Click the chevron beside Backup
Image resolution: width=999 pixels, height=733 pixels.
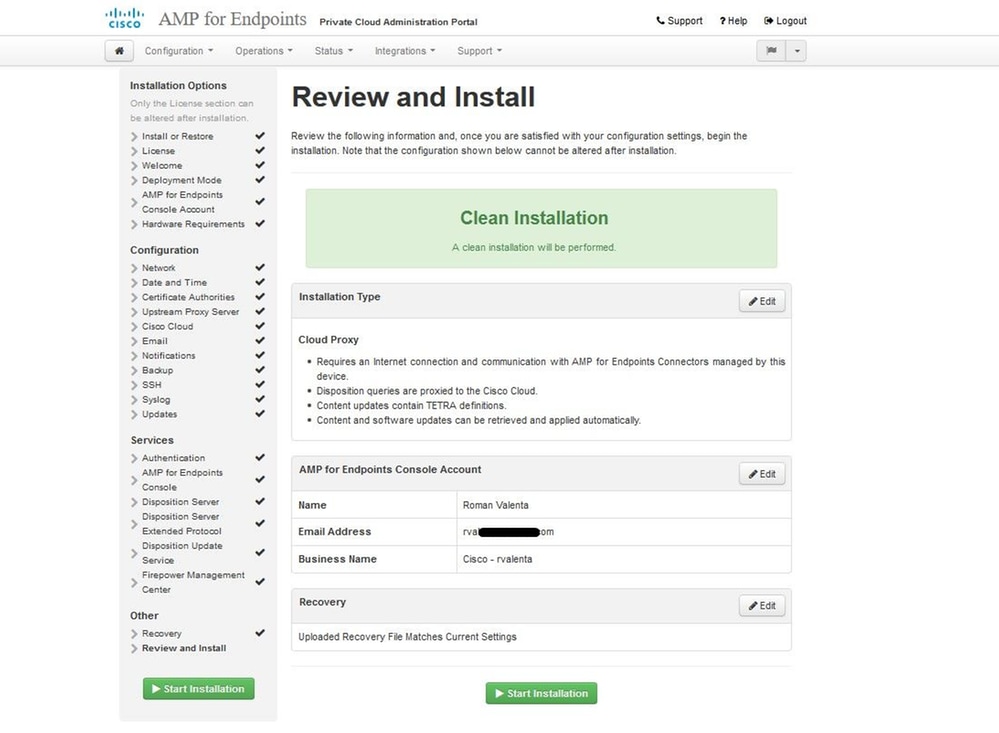134,372
